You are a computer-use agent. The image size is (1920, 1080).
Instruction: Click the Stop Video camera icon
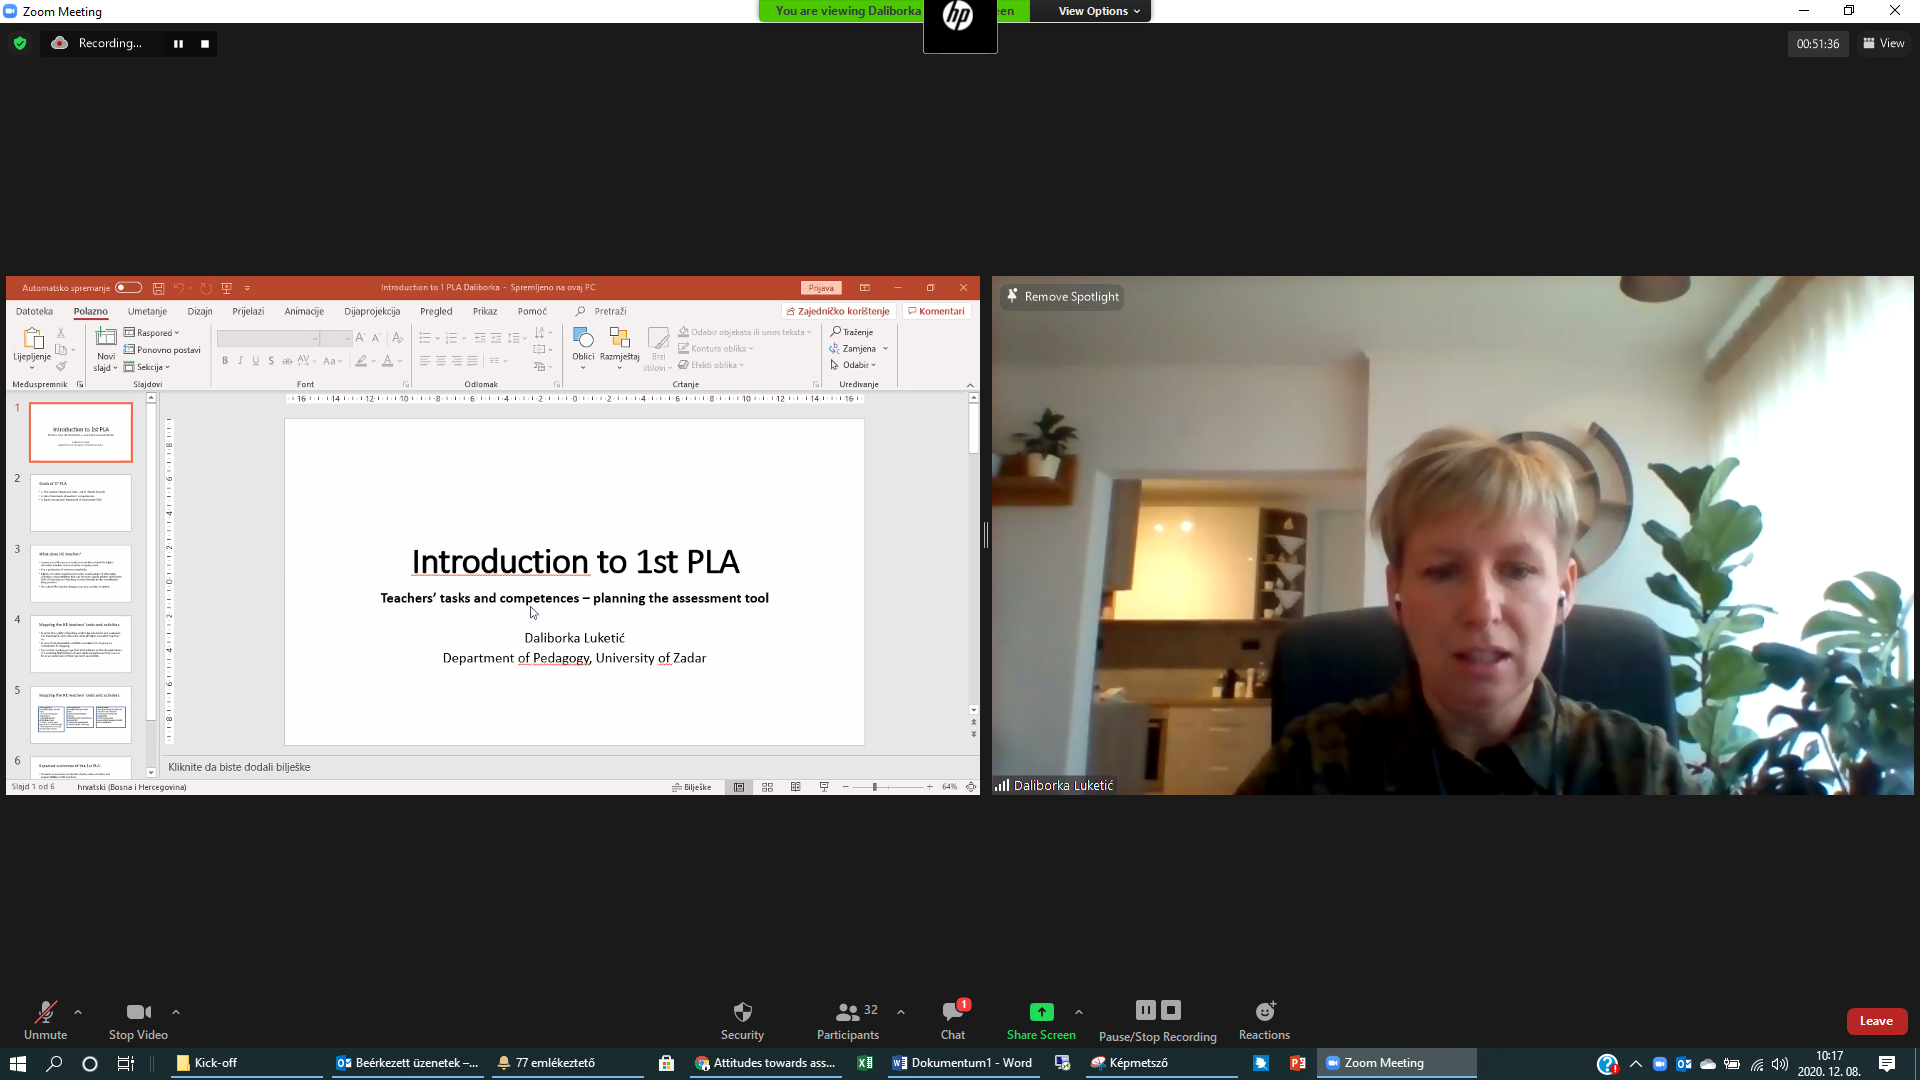click(x=138, y=1012)
